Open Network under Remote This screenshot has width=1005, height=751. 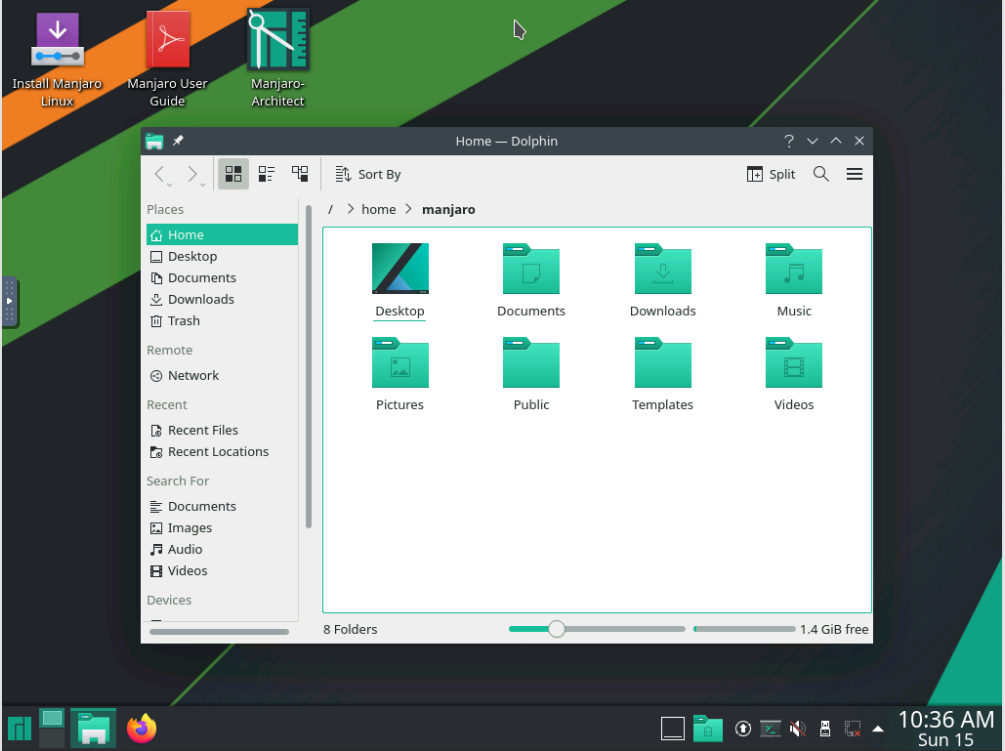pyautogui.click(x=222, y=376)
